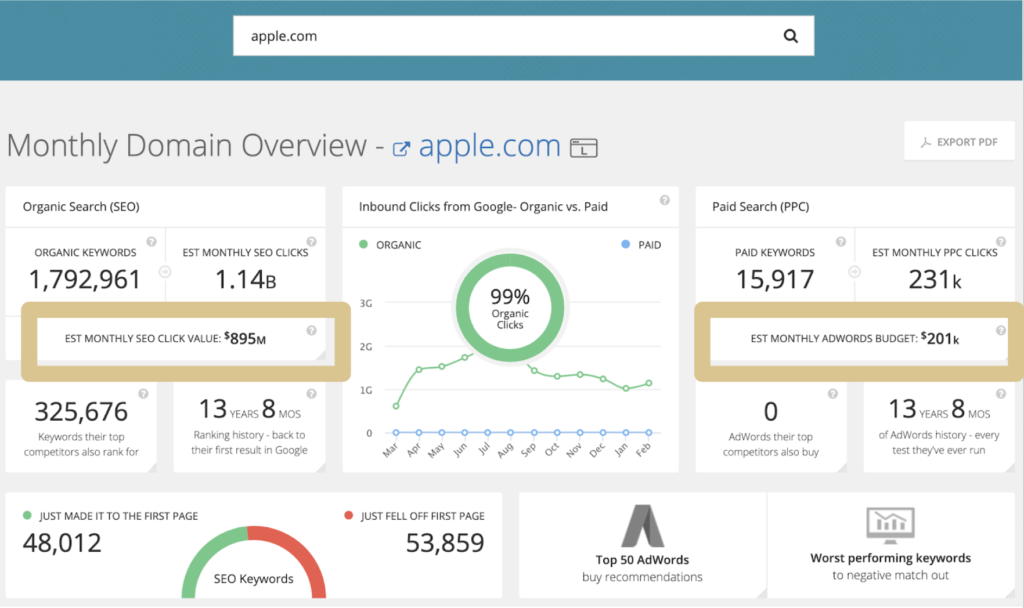Click the $895M SEO click value

click(x=245, y=338)
